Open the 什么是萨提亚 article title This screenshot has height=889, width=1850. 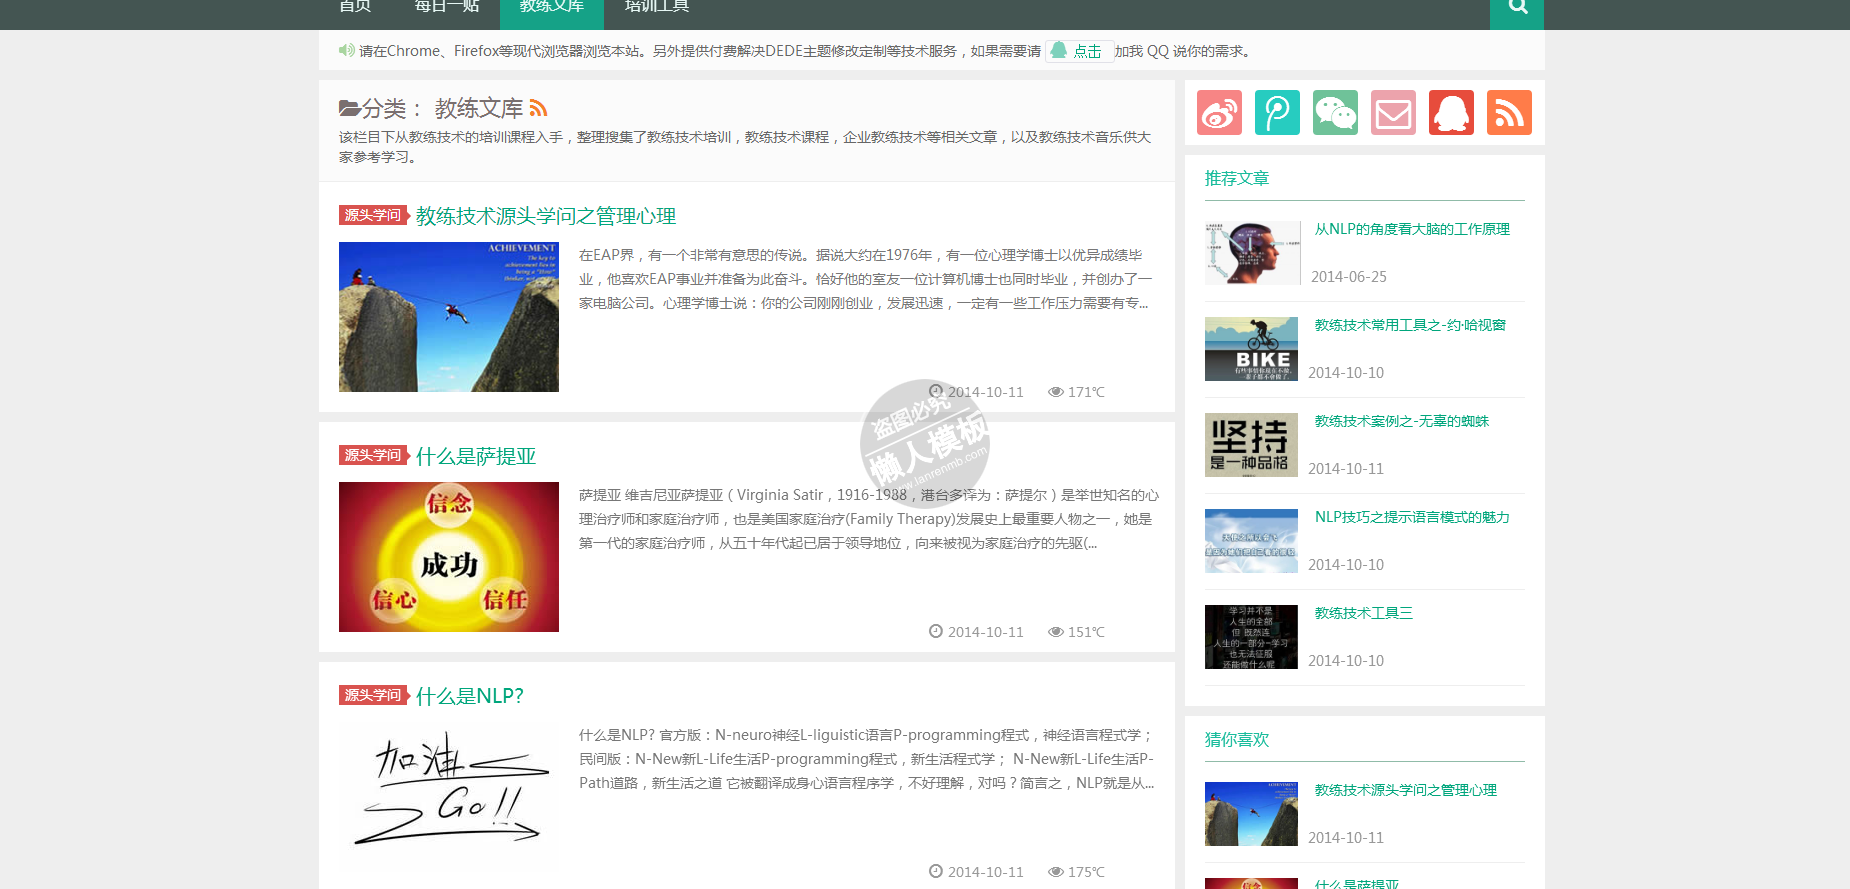[x=476, y=456]
